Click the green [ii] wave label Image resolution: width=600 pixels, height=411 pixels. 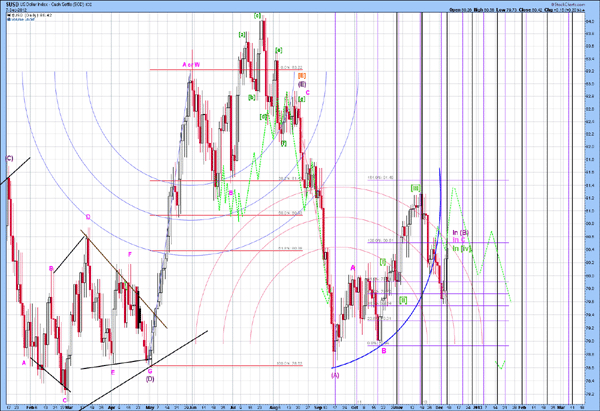pos(403,300)
